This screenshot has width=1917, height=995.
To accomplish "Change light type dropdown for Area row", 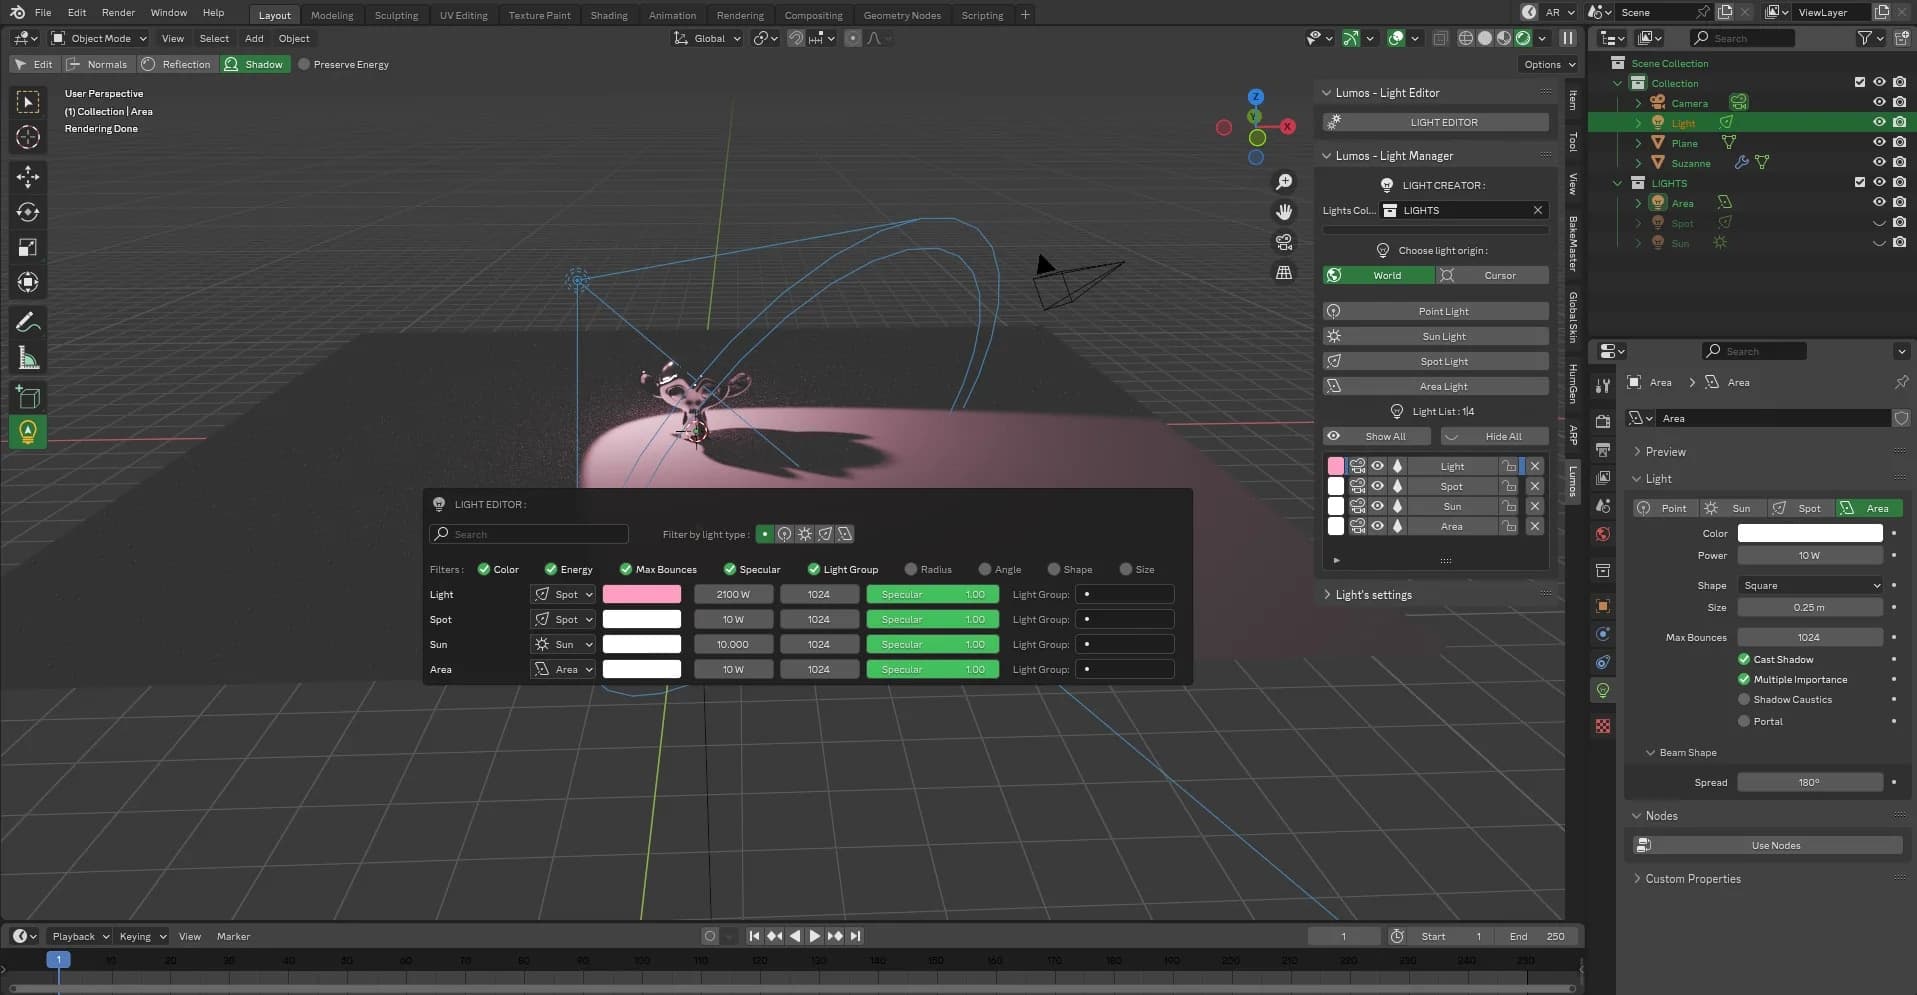I will click(563, 669).
